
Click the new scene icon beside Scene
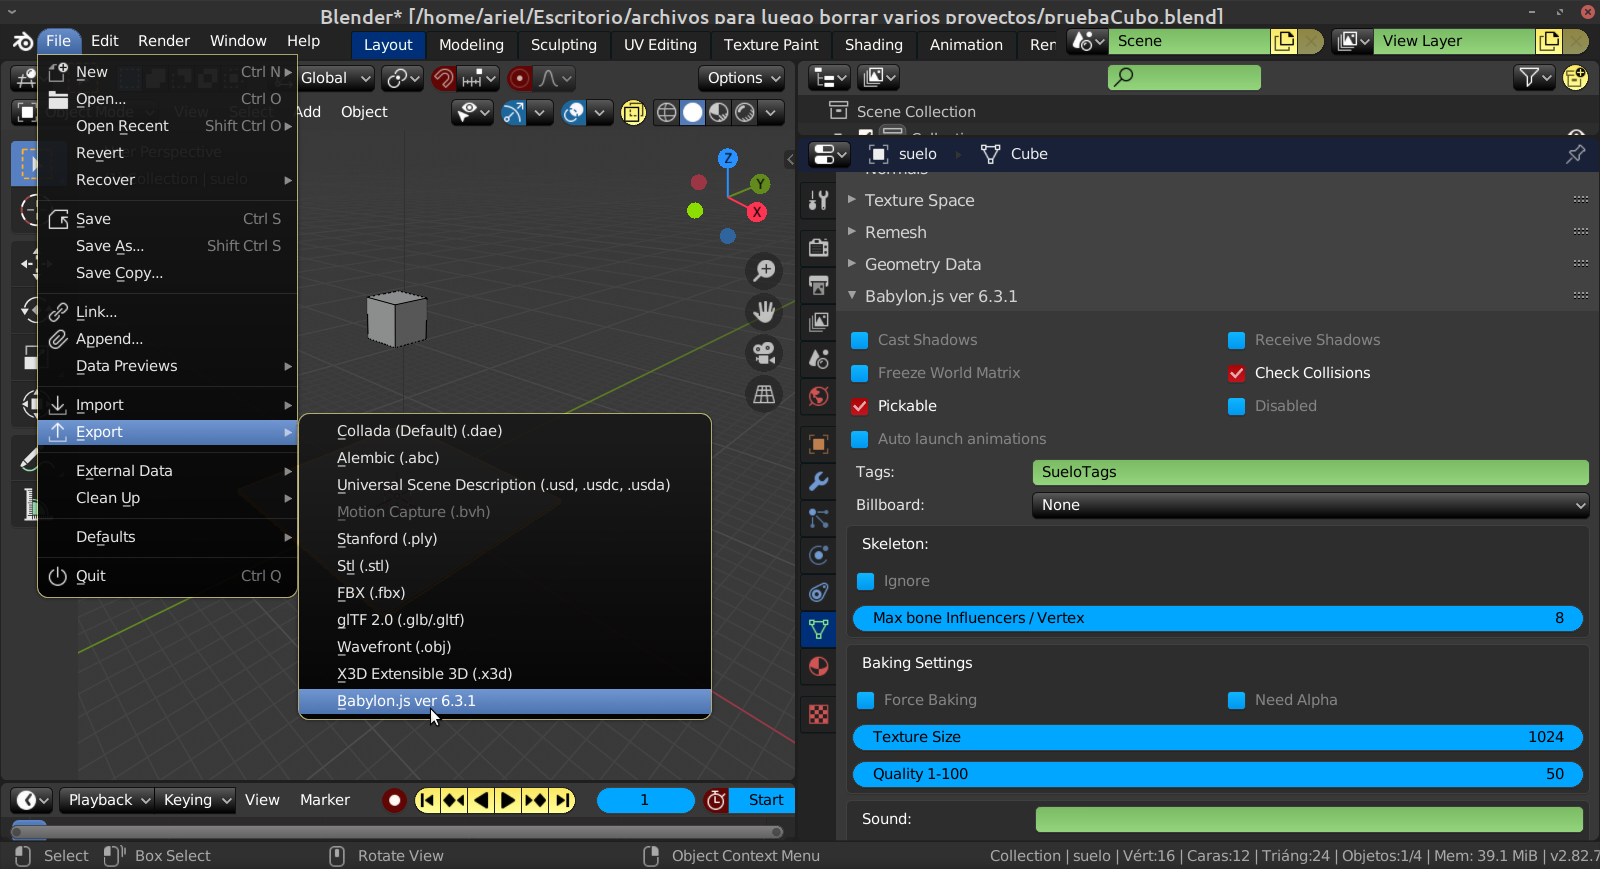pyautogui.click(x=1284, y=41)
